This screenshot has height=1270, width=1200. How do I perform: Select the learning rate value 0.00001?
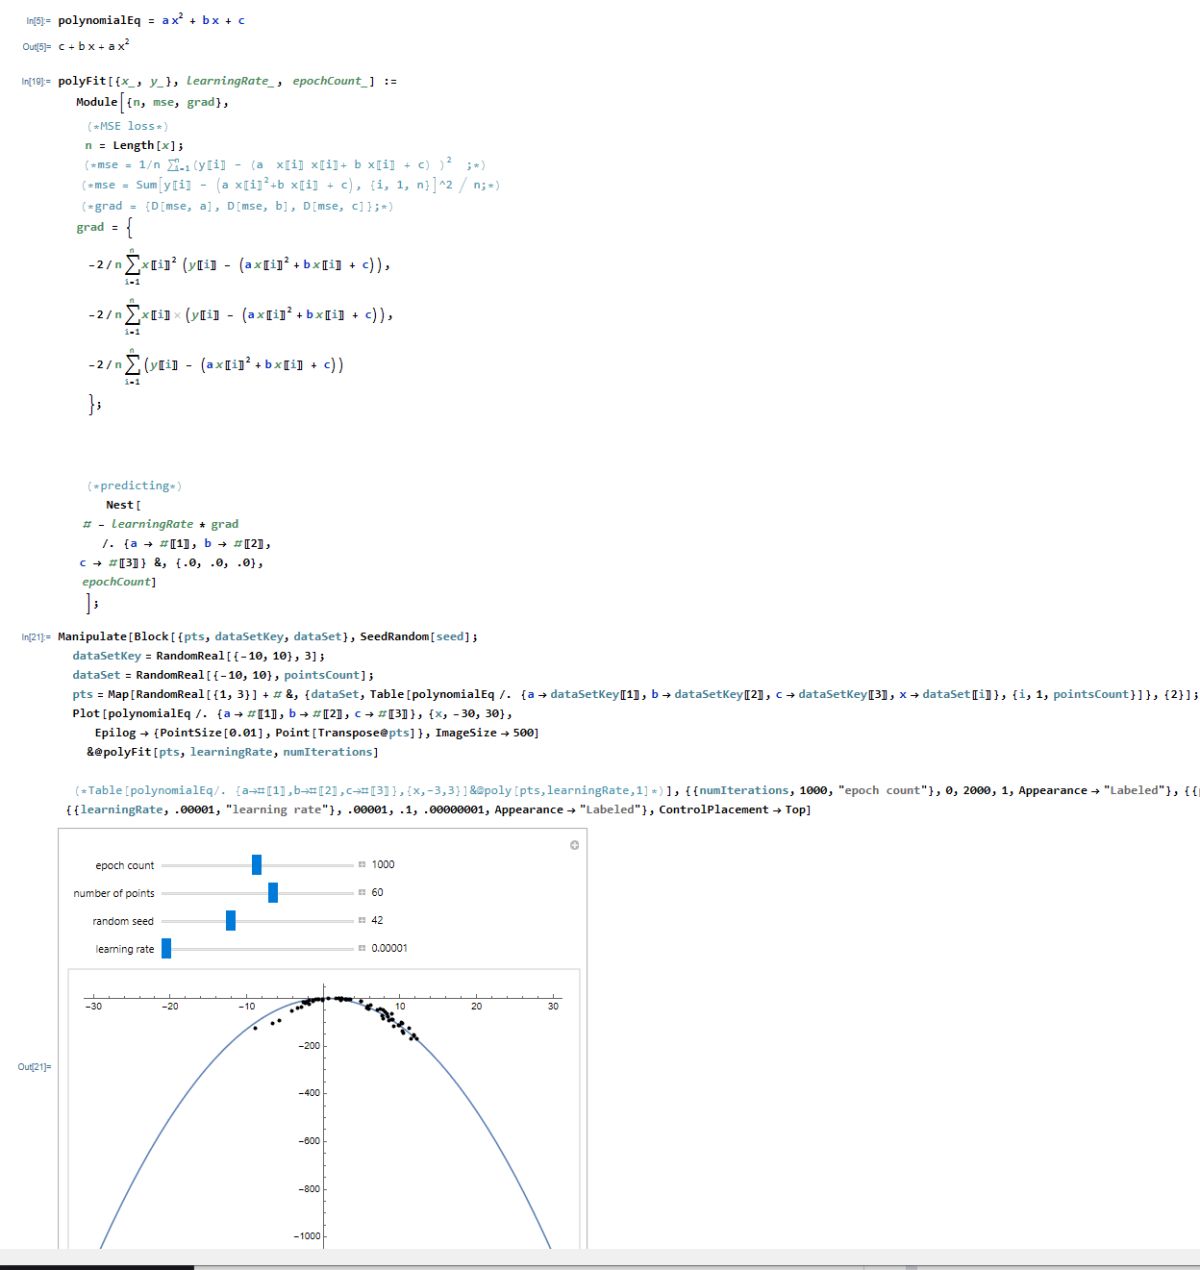click(389, 949)
